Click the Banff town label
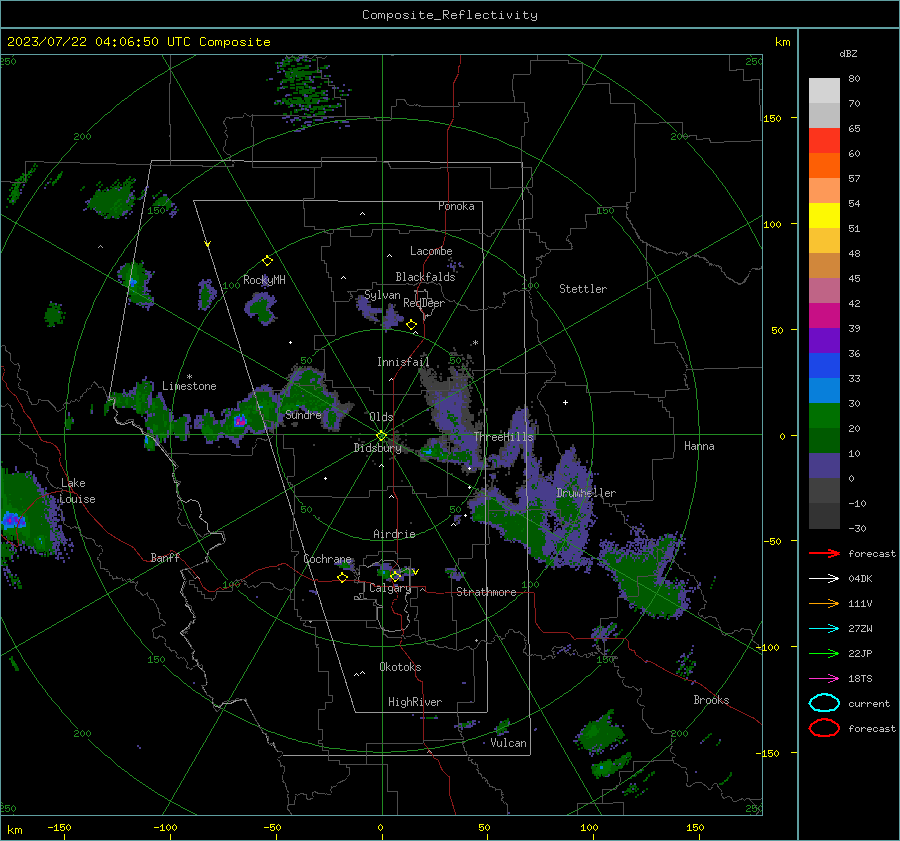Image resolution: width=900 pixels, height=841 pixels. [165, 557]
